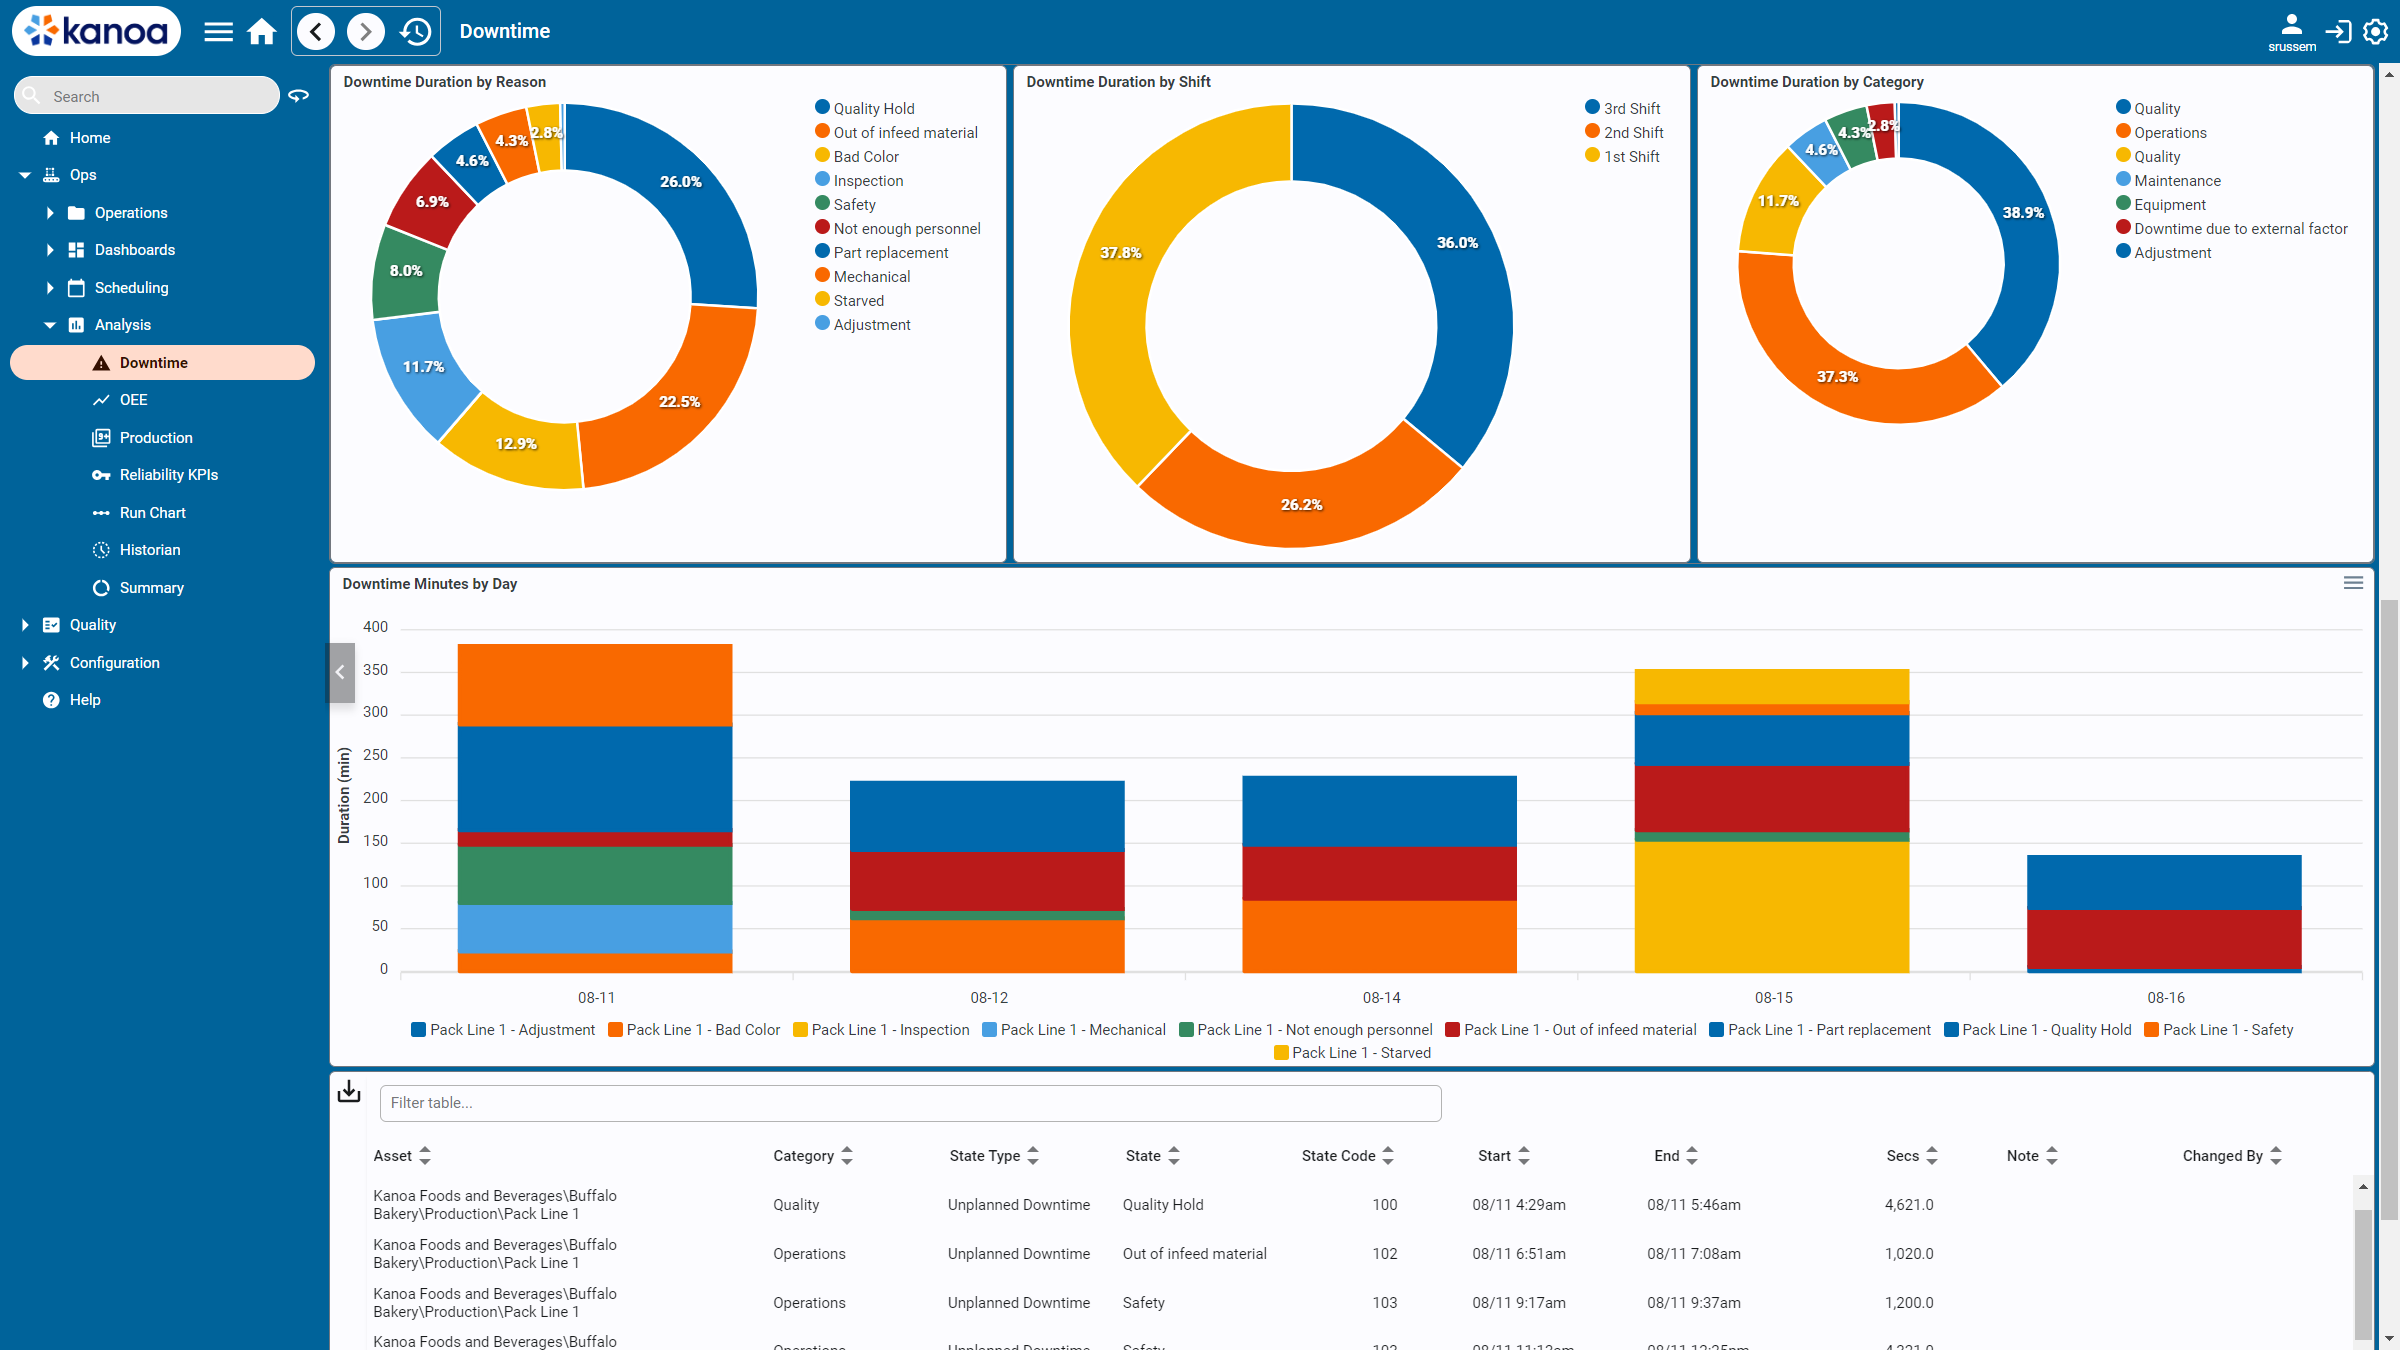2400x1350 pixels.
Task: Sort by Asset column arrows
Action: tap(425, 1156)
